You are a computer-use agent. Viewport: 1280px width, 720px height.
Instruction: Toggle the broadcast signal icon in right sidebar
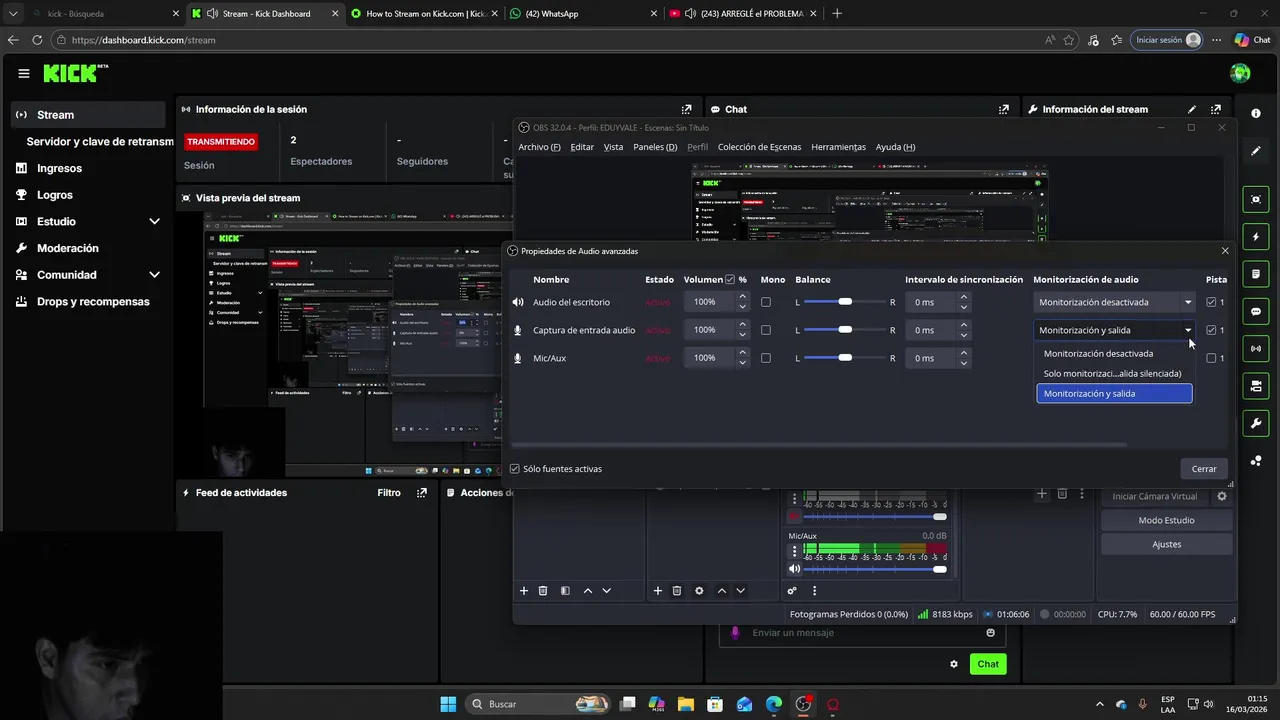coord(1256,348)
